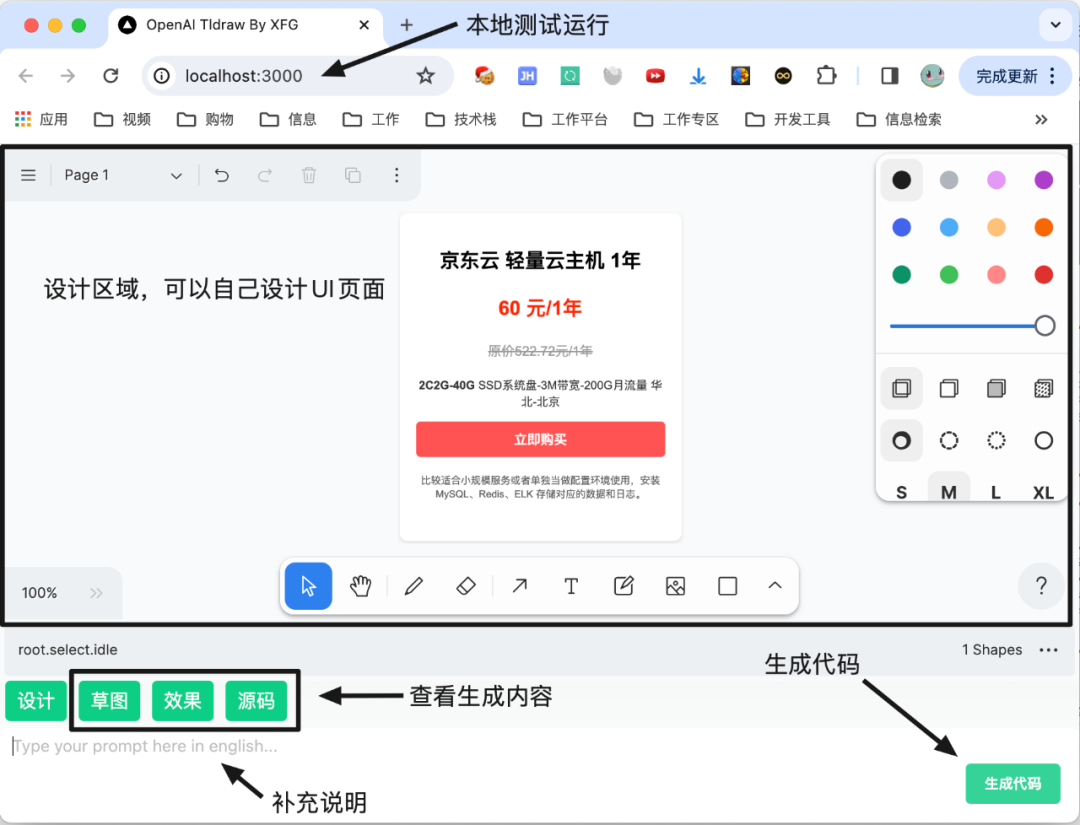Delete selected shape with trash icon
The image size is (1080, 825).
tap(309, 175)
